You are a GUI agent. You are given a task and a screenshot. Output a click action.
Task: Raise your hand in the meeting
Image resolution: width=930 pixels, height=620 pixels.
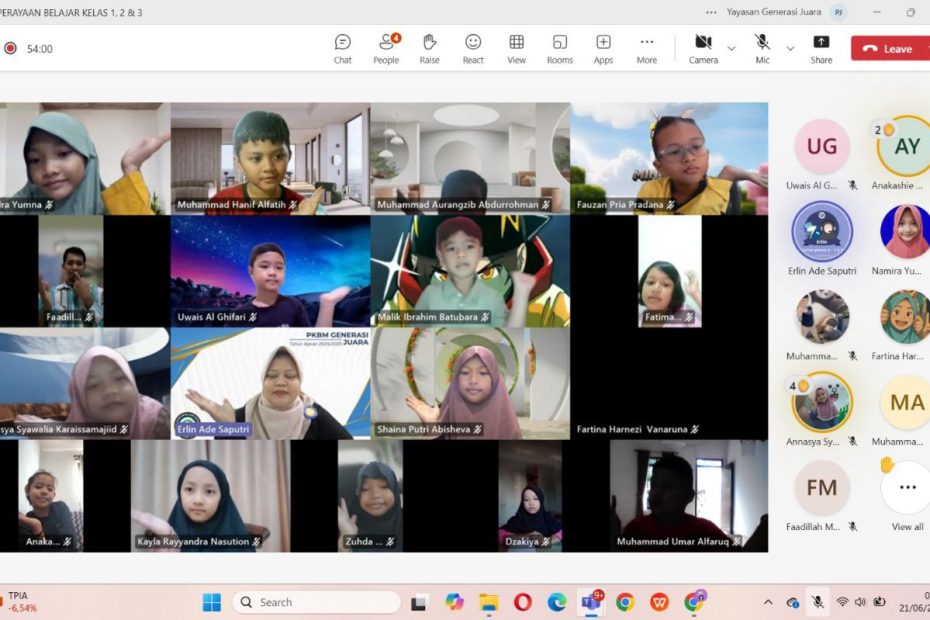pos(429,48)
